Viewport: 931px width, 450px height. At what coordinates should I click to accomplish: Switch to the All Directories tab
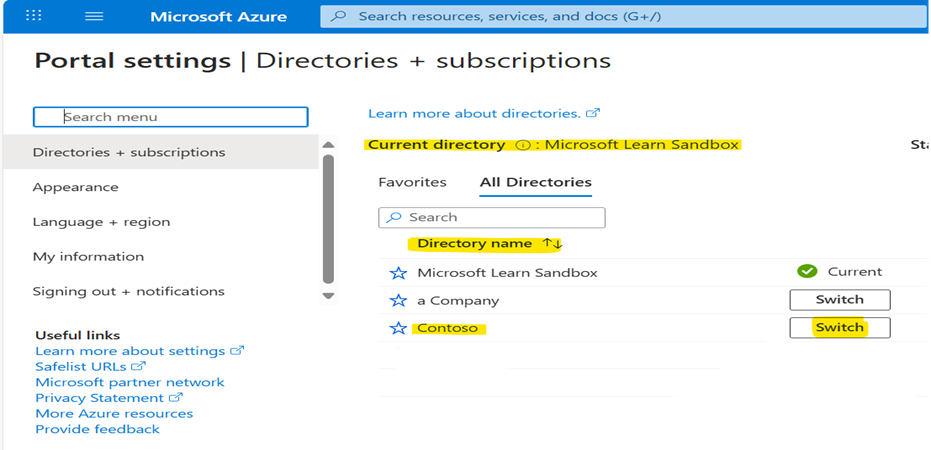(536, 182)
